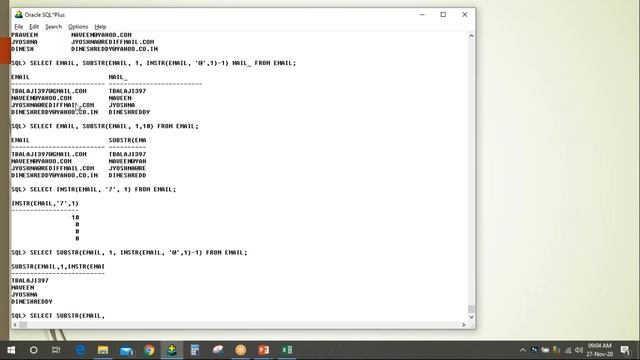
Task: Minimize the SQL*Plus window
Action: pyautogui.click(x=422, y=15)
